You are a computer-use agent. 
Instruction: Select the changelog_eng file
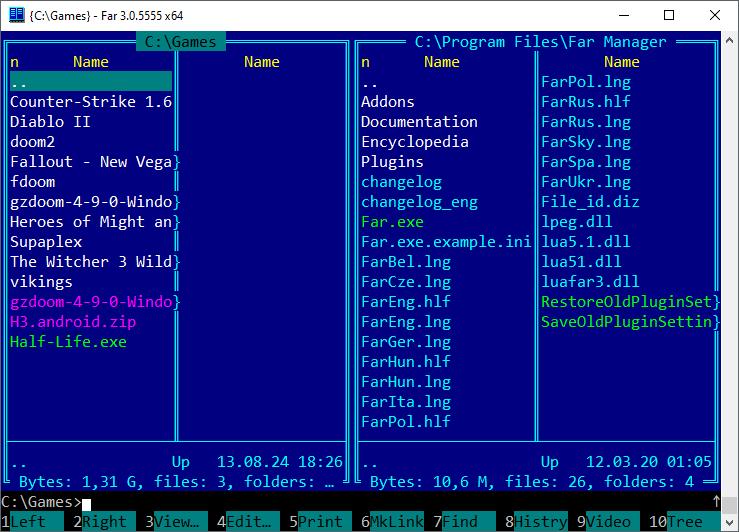click(x=419, y=202)
